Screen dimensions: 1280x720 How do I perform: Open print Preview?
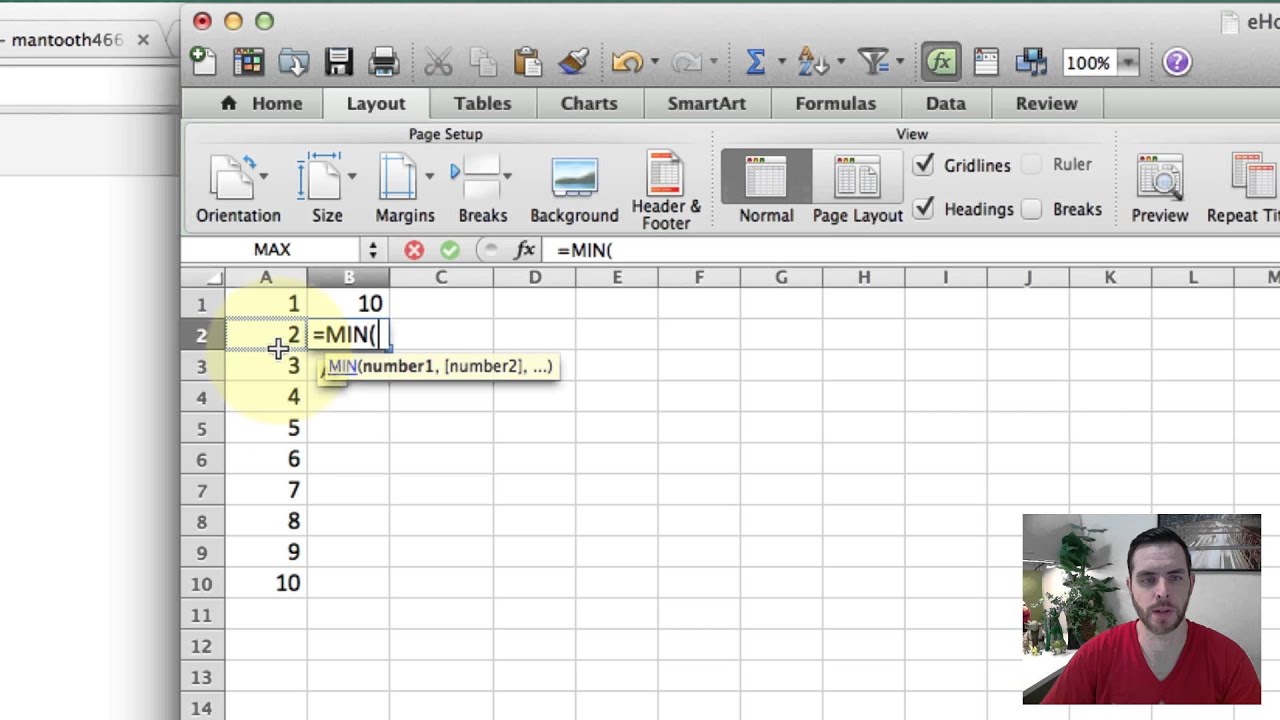1160,189
